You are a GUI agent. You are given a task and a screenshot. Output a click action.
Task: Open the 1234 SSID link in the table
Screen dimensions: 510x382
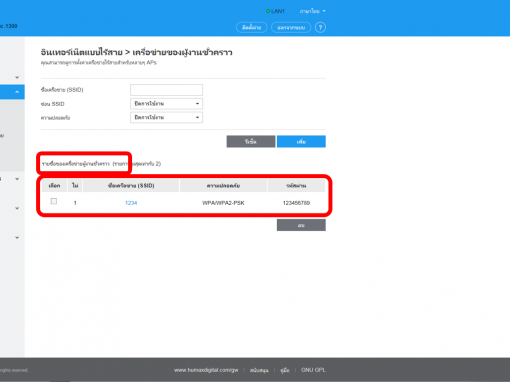[131, 203]
